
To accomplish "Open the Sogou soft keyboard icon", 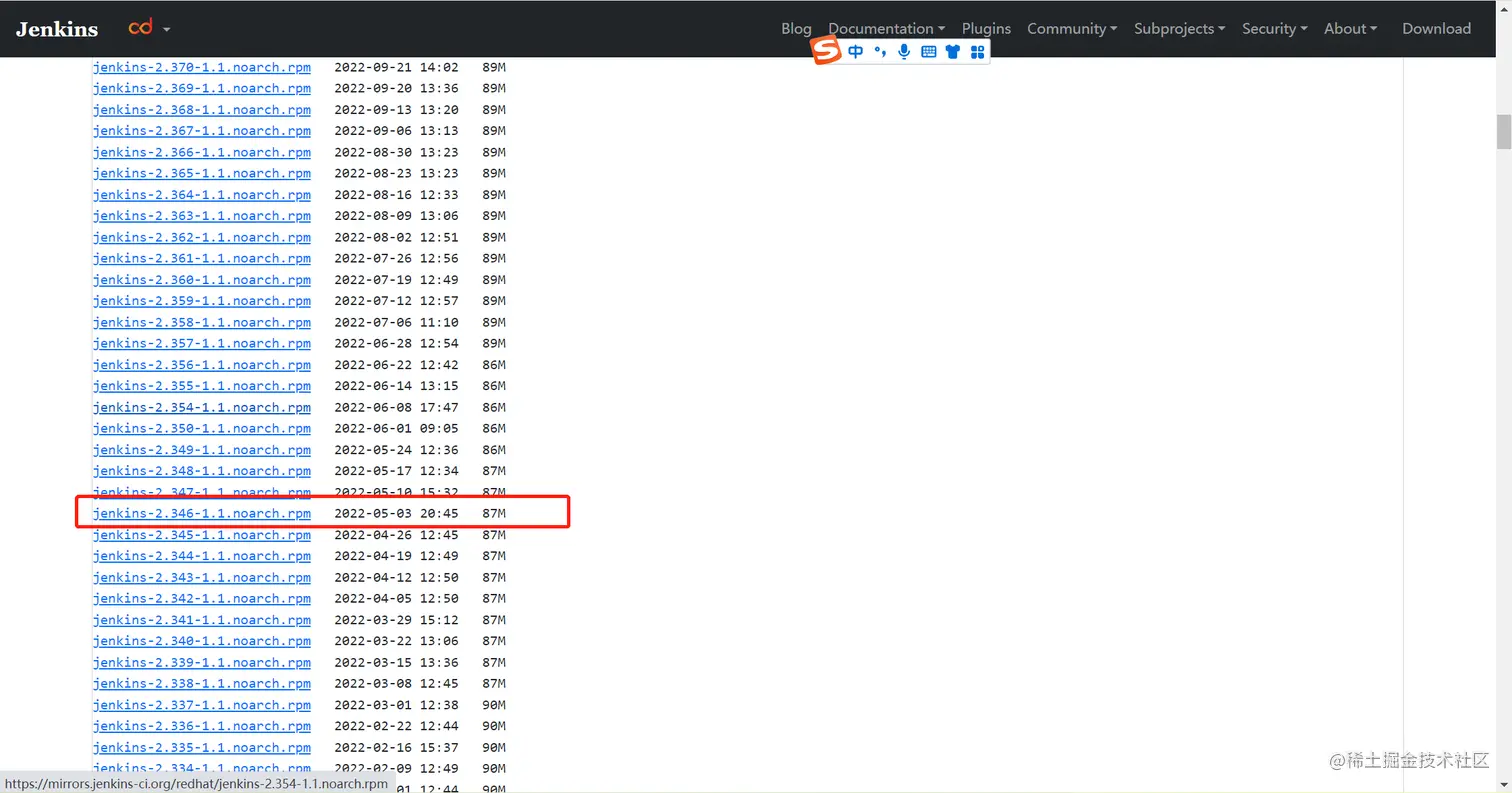I will point(928,52).
